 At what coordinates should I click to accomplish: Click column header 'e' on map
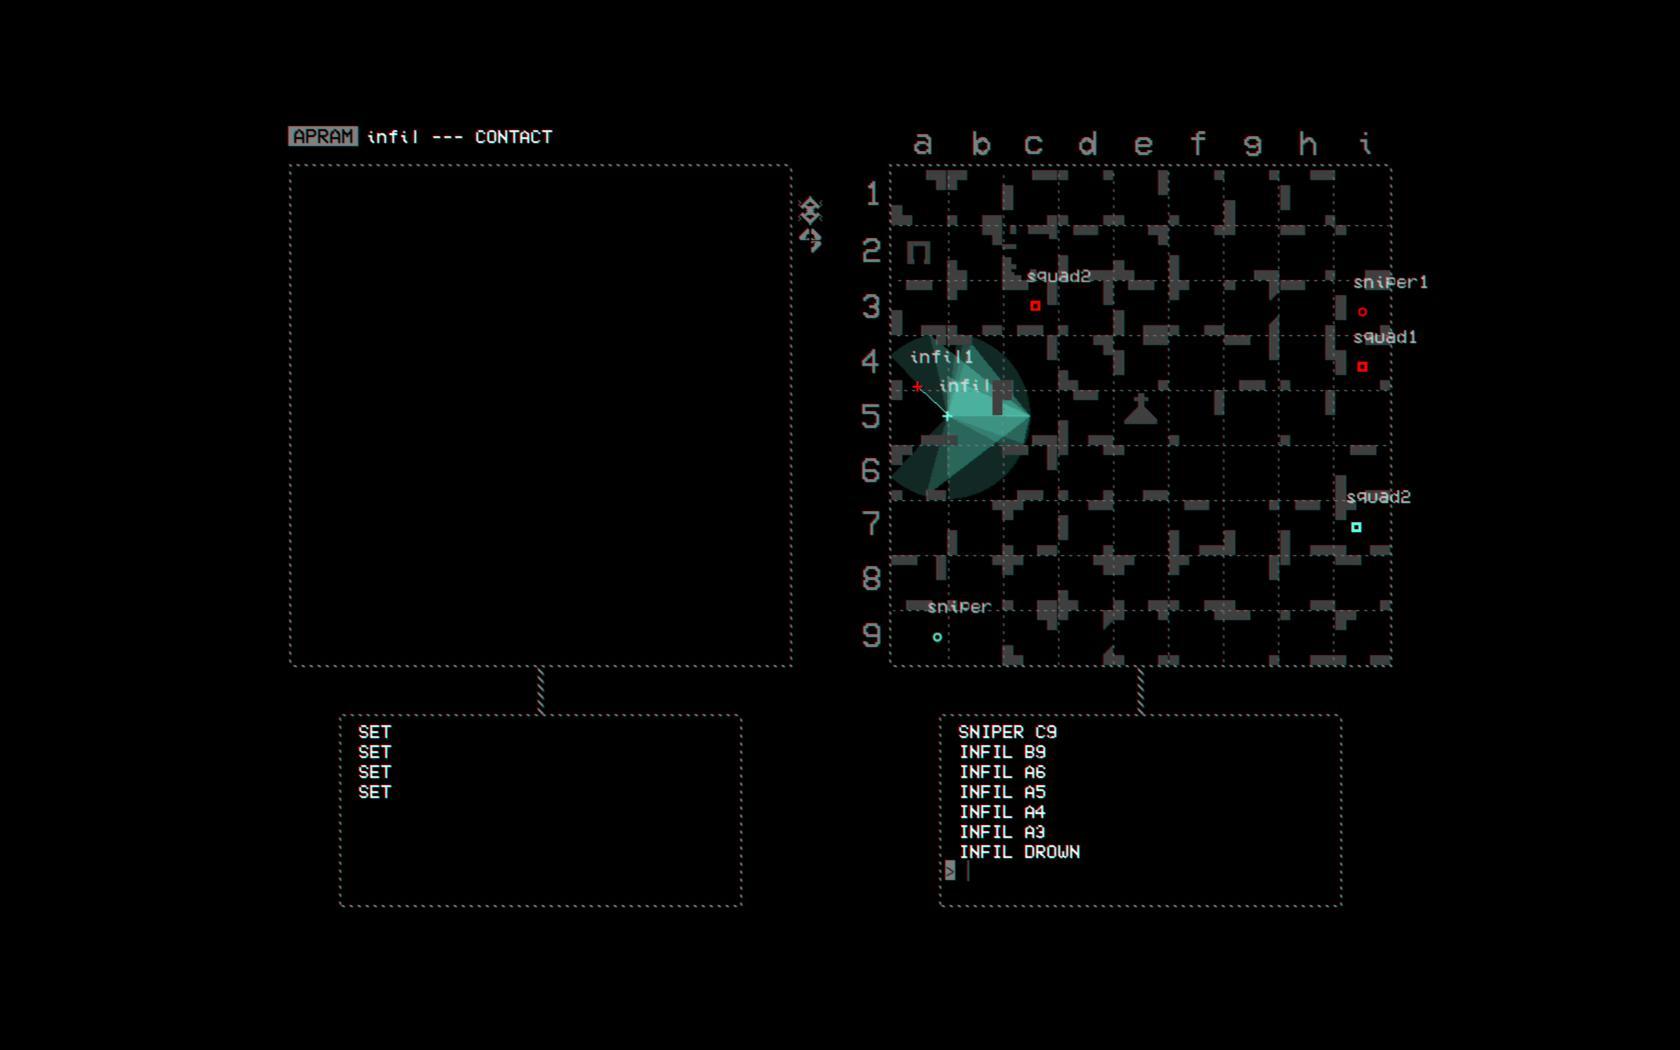coord(1142,145)
